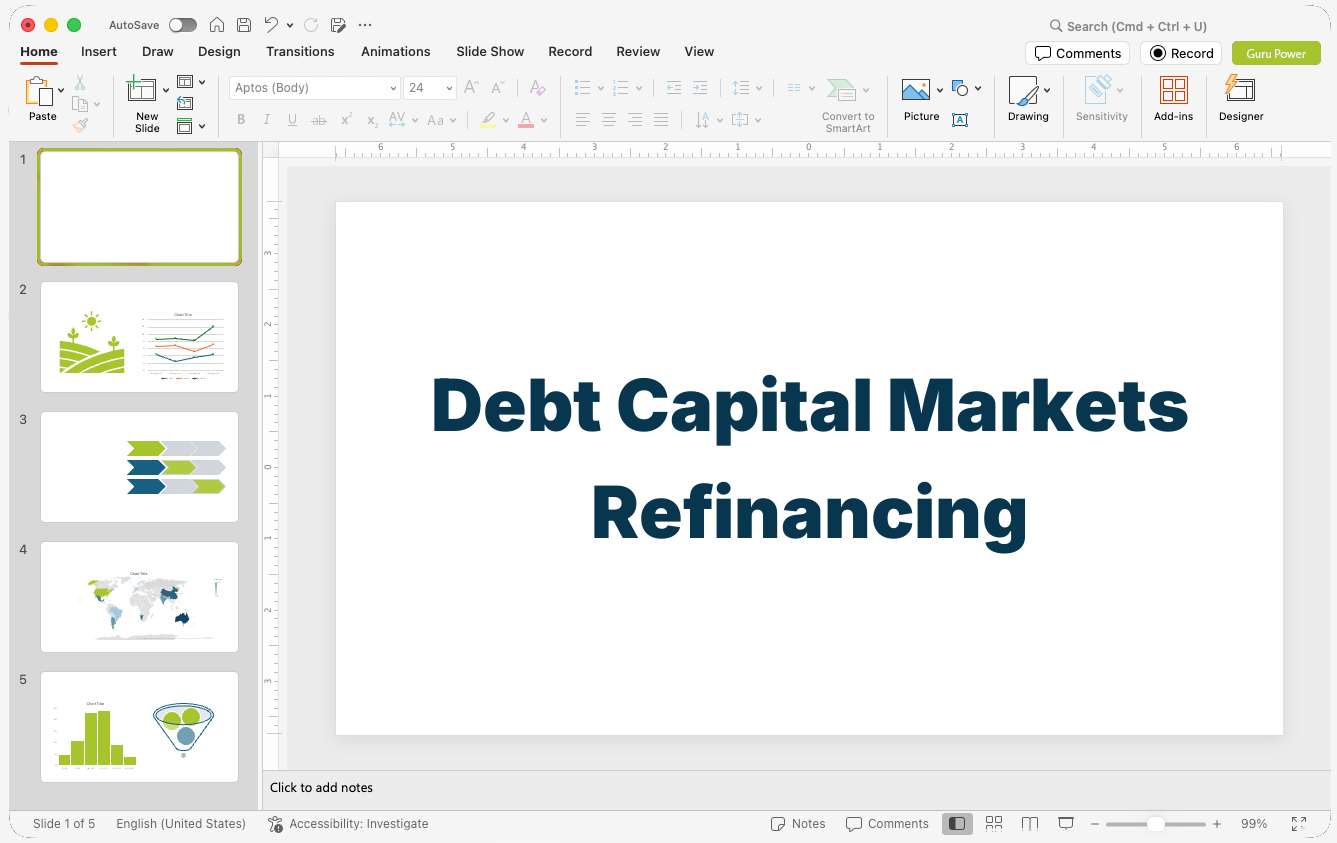Click the font color red swatch

[x=526, y=120]
